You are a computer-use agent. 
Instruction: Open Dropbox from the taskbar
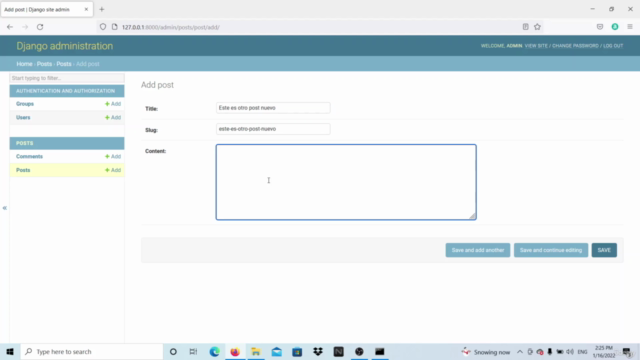318,351
